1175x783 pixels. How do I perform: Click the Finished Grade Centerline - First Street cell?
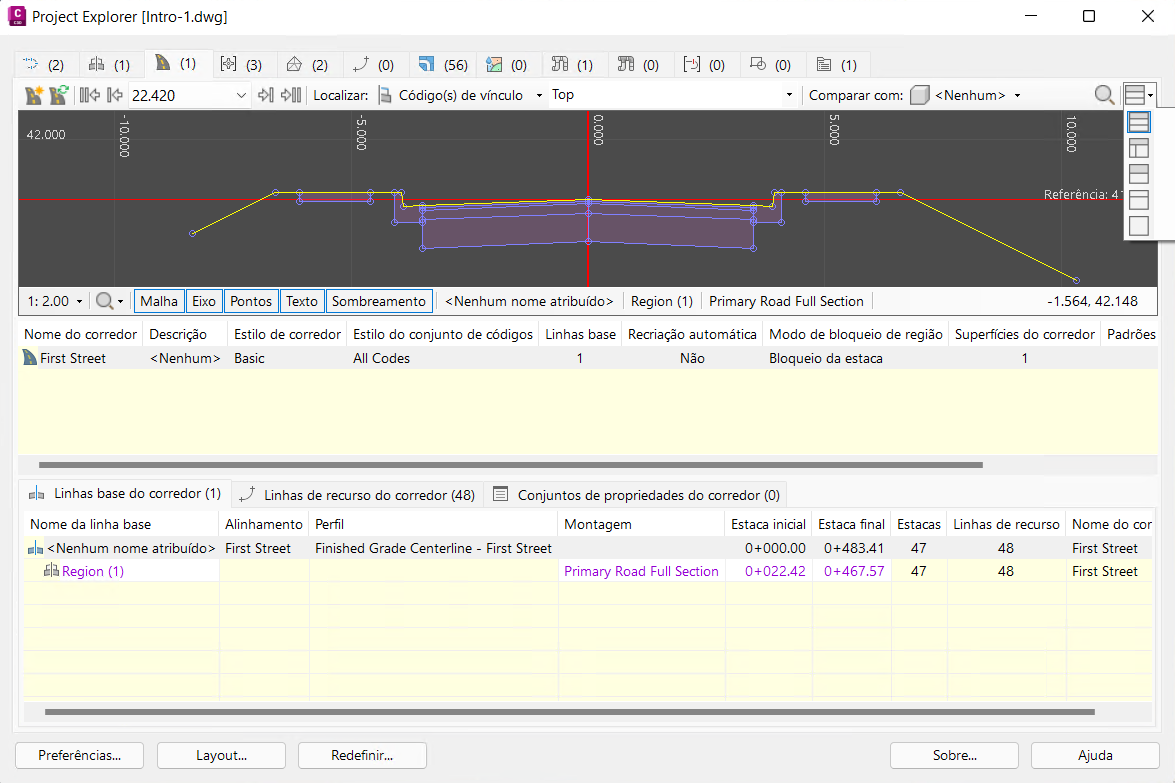click(x=433, y=548)
